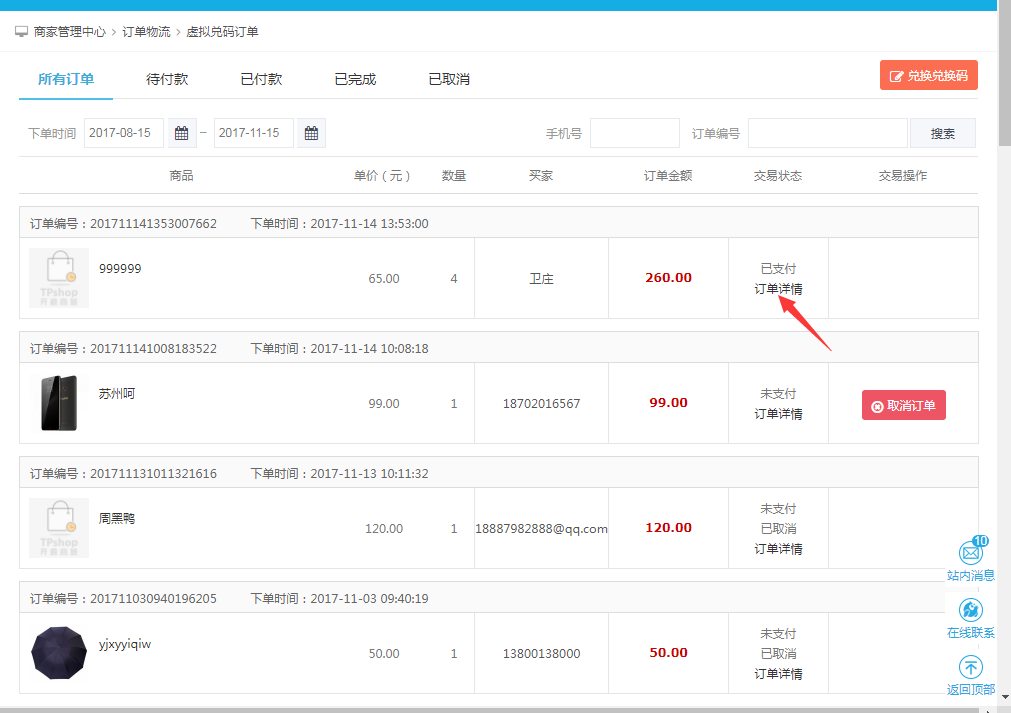Image resolution: width=1011 pixels, height=713 pixels.
Task: Go to 商家管理中心 in breadcrumb
Action: pyautogui.click(x=69, y=32)
